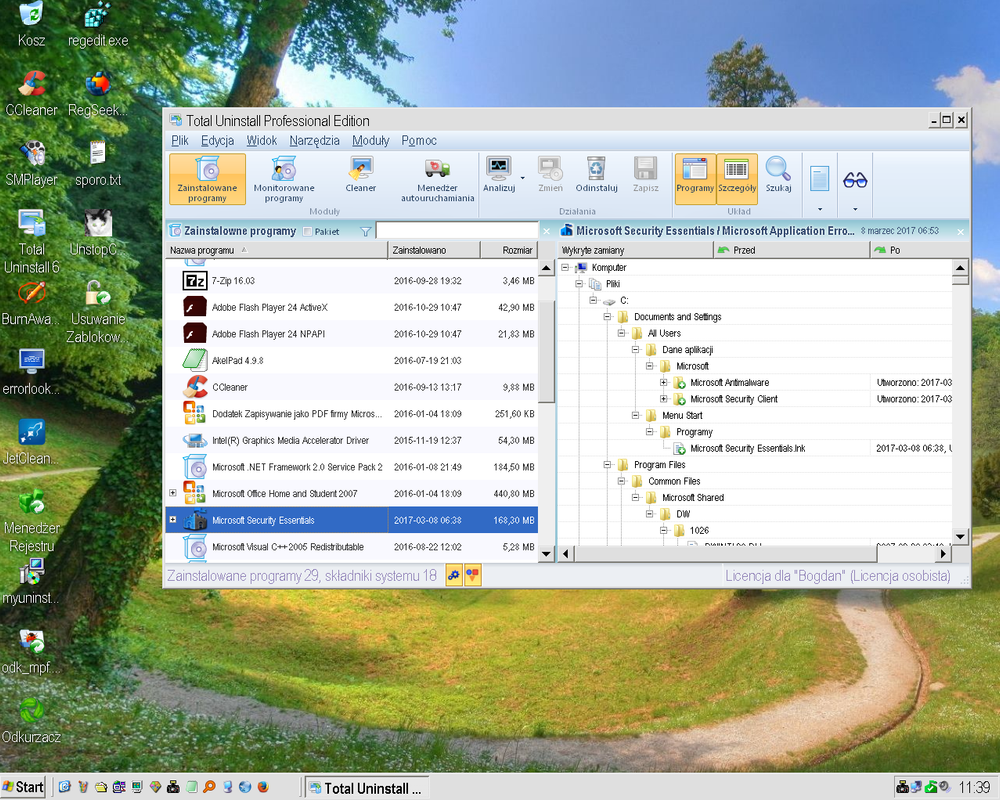Open the Plik menu
This screenshot has width=1000, height=800.
click(180, 140)
